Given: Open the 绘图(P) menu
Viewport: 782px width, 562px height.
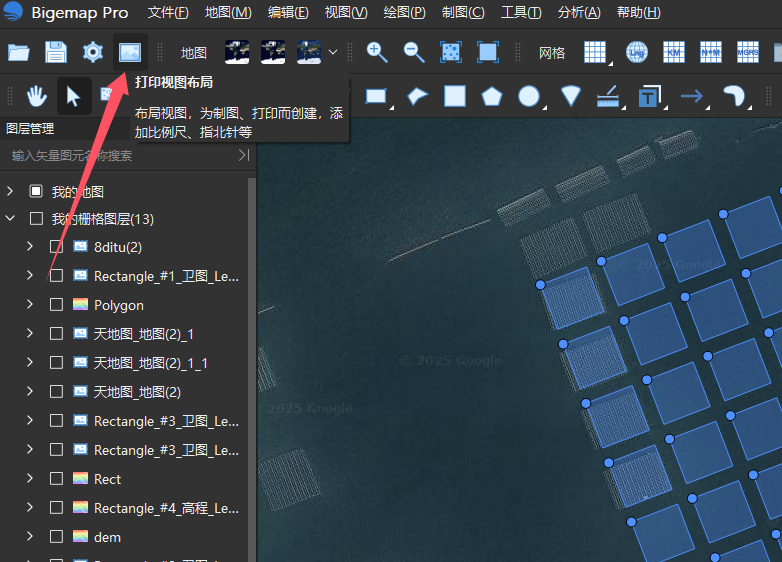Looking at the screenshot, I should 404,12.
